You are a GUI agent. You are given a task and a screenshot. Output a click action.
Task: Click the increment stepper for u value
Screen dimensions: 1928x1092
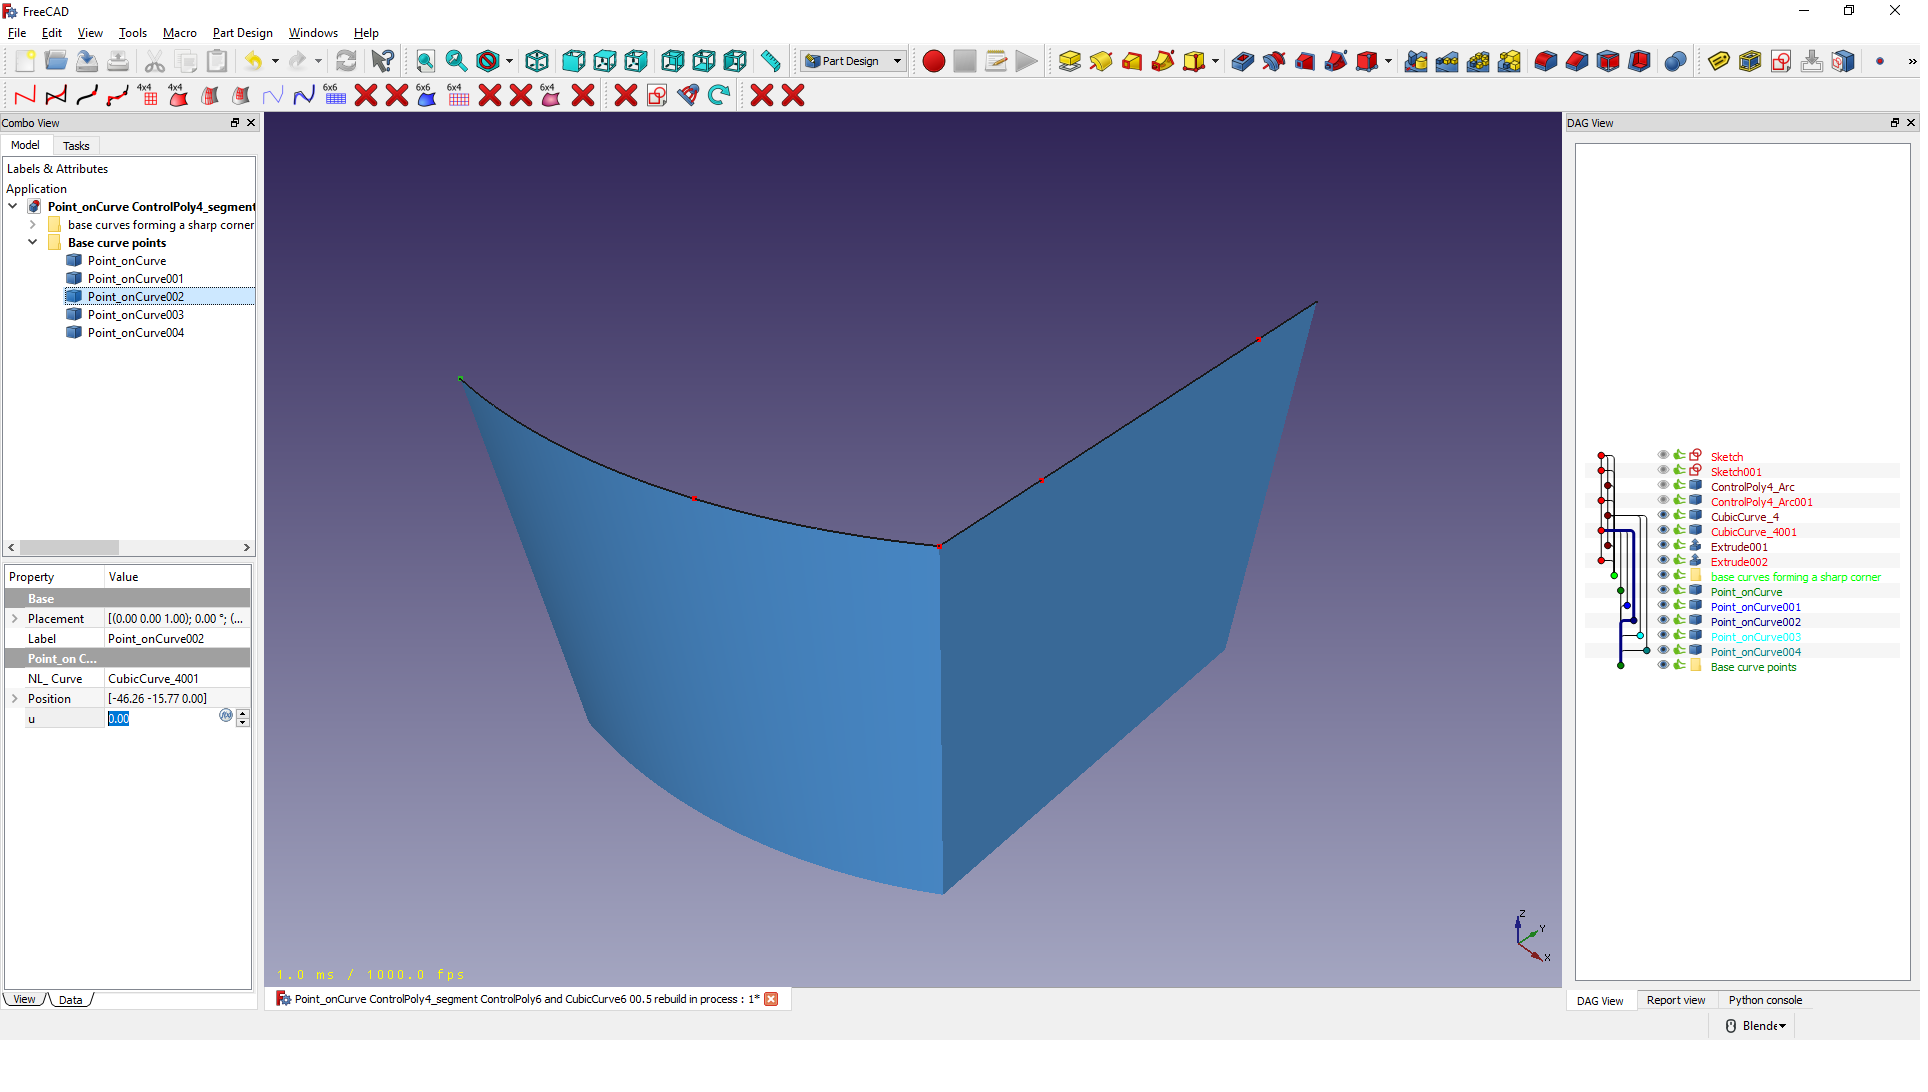[x=244, y=712]
